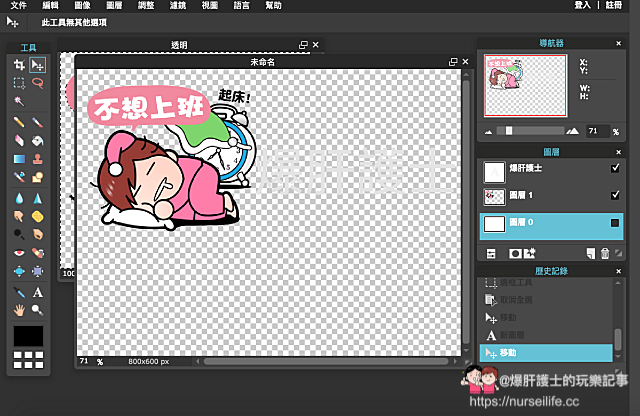Click the 未命名 canvas horizontal scrollbar
This screenshot has height=416, width=640.
click(x=326, y=361)
